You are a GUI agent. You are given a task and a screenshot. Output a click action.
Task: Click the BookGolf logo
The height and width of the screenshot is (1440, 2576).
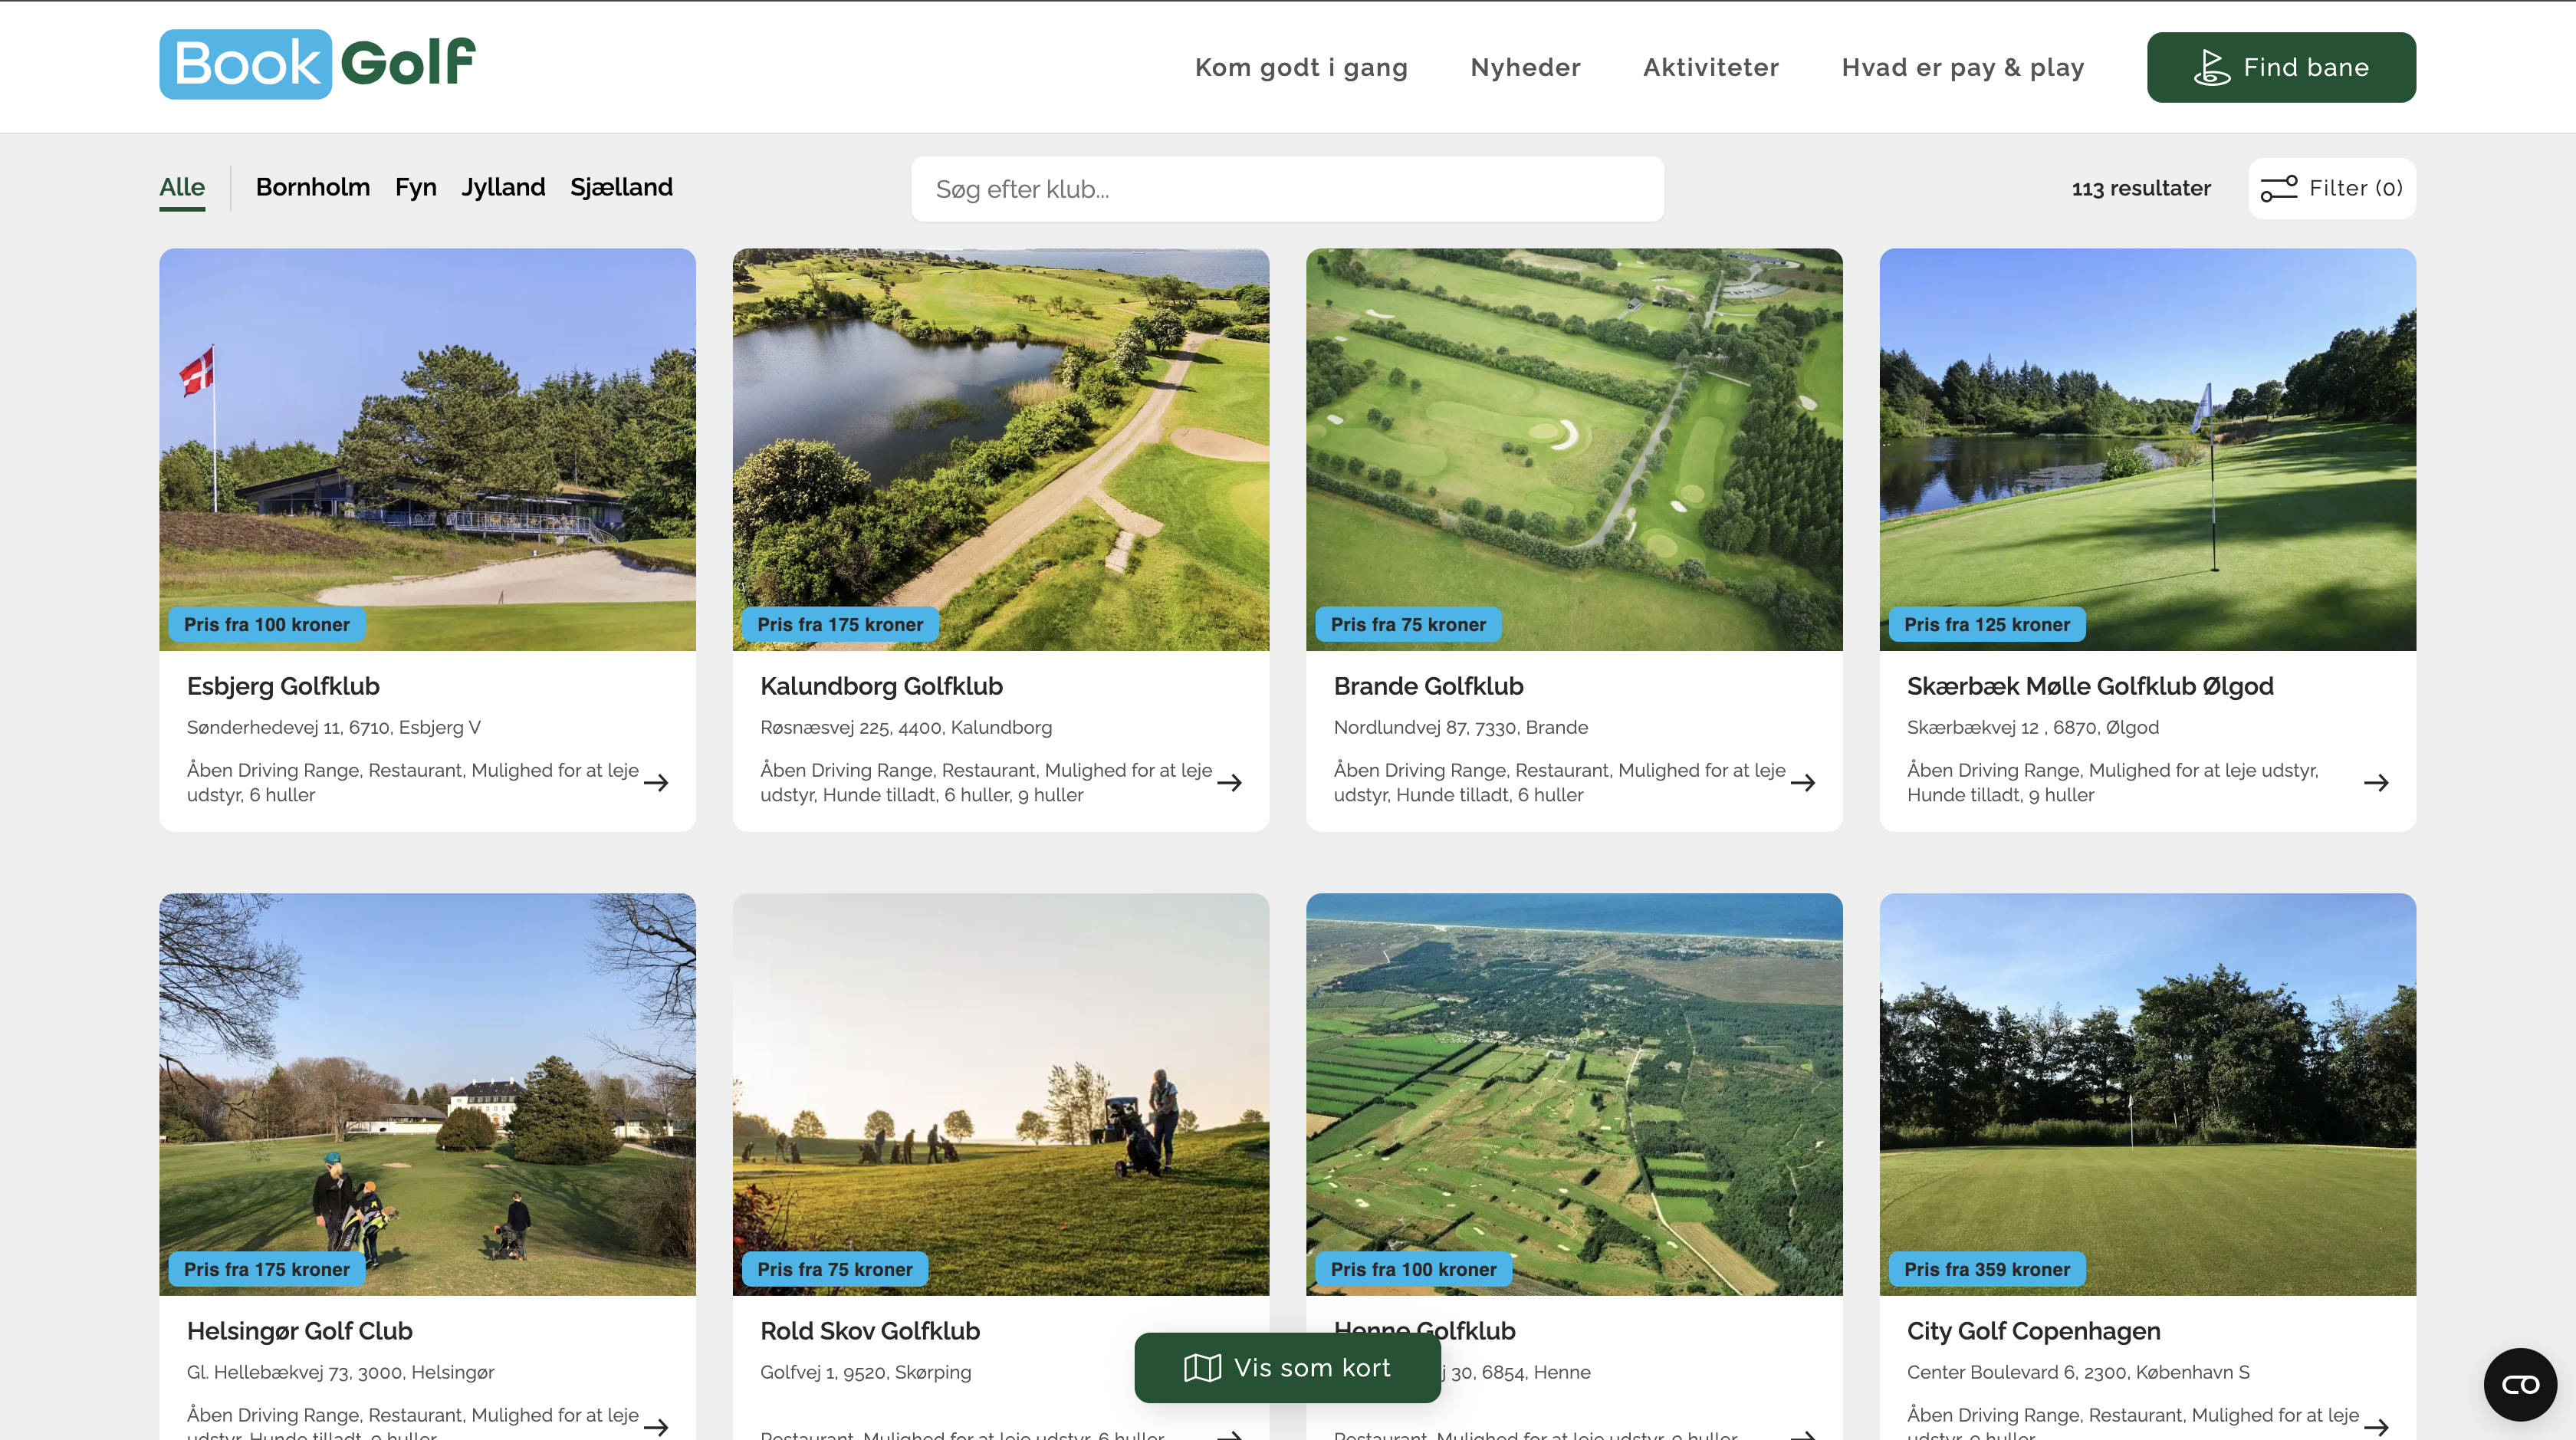317,64
